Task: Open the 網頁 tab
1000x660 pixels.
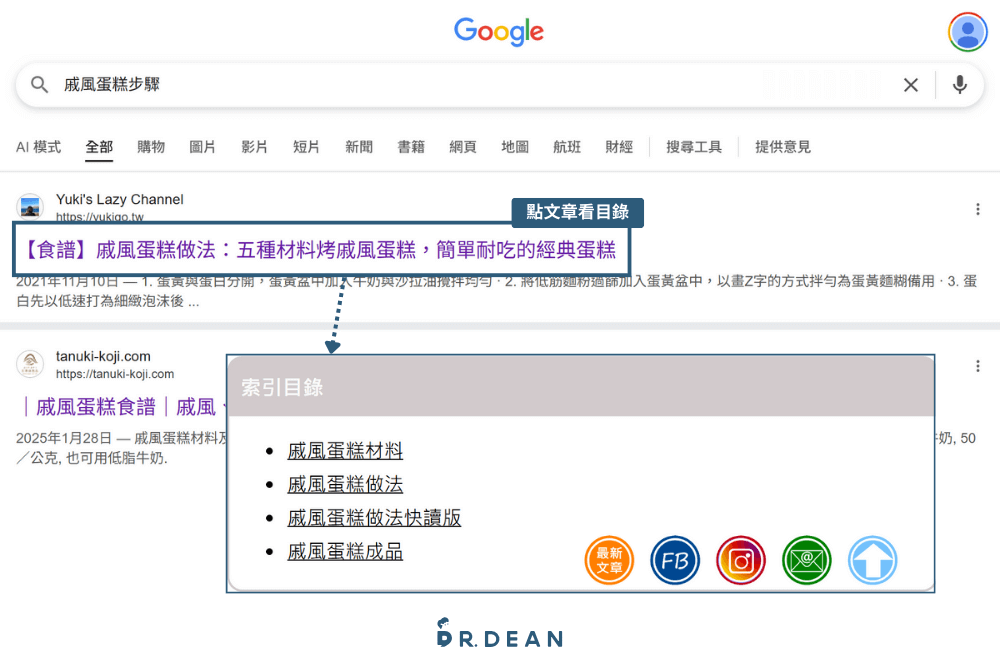Action: point(462,147)
